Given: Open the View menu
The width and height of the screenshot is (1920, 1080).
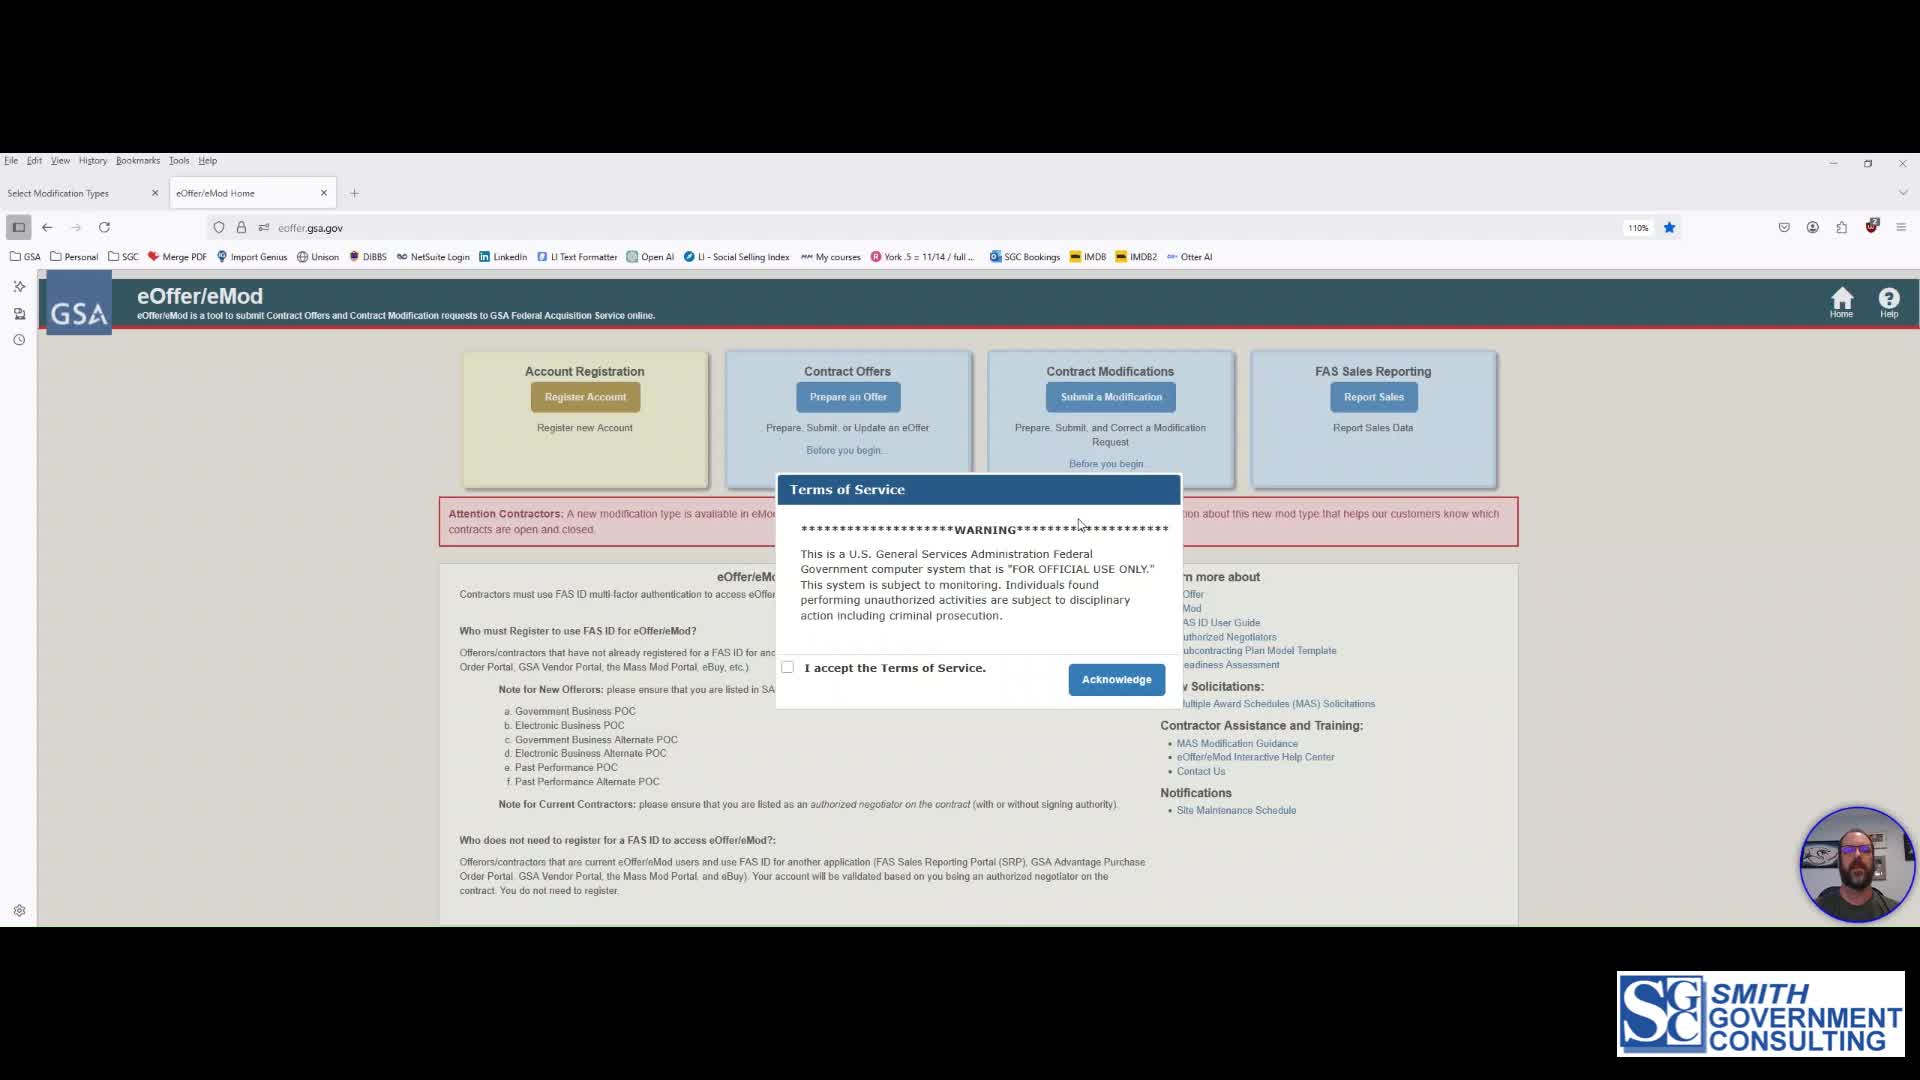Looking at the screenshot, I should [60, 160].
